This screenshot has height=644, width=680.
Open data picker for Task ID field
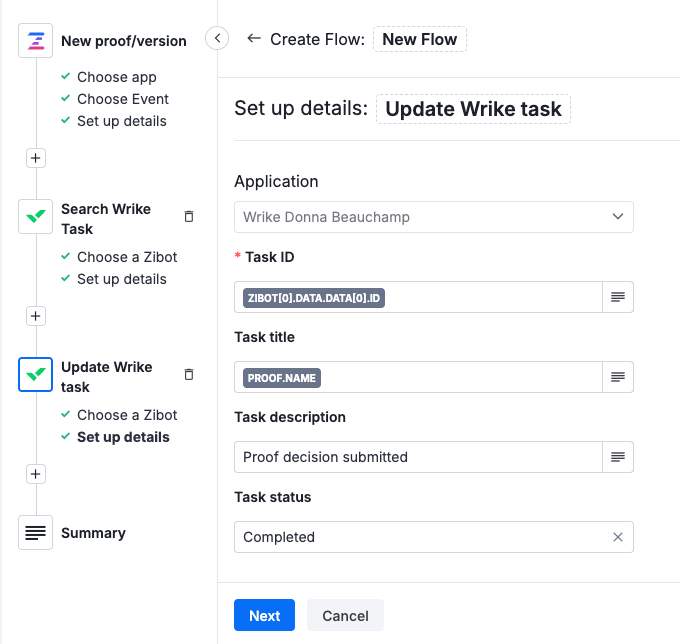pos(618,297)
